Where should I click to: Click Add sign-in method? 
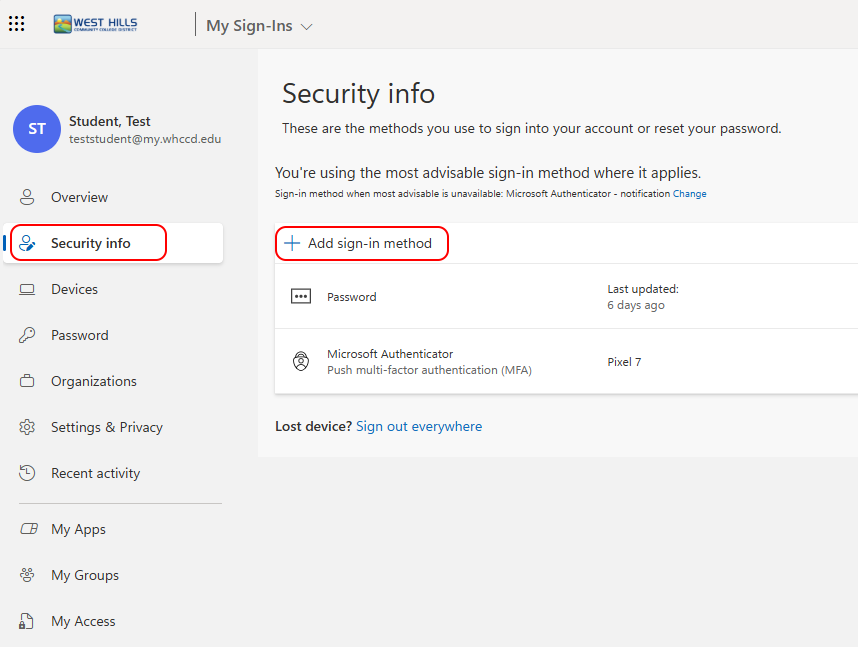pyautogui.click(x=361, y=243)
